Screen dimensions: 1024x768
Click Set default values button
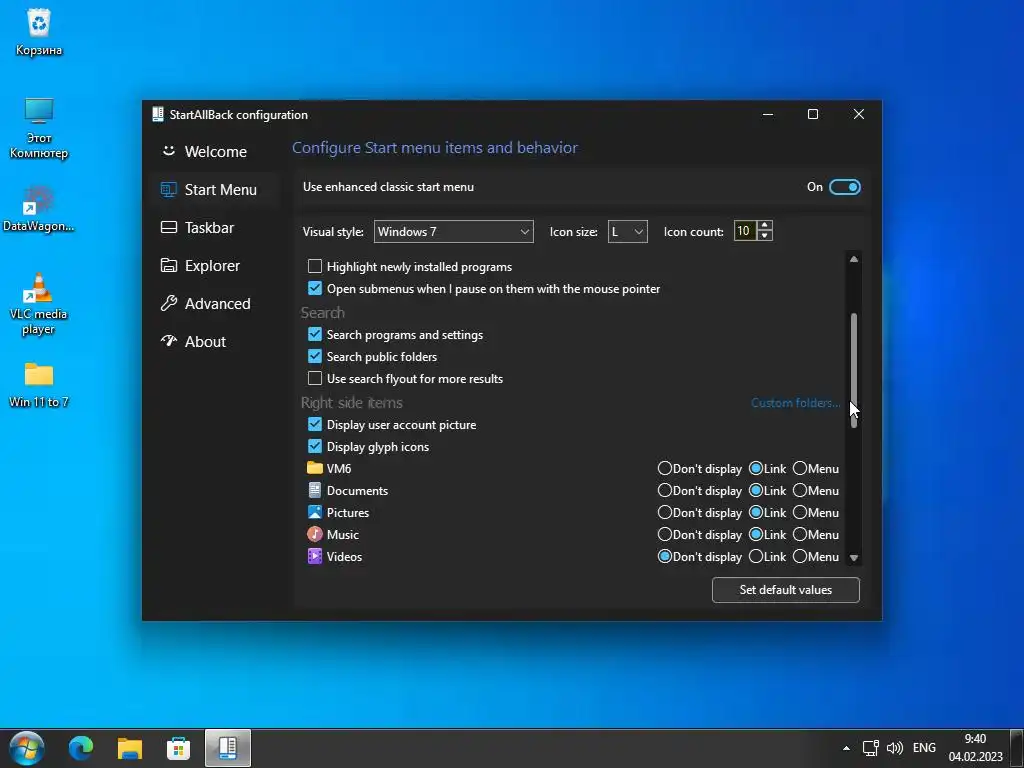pyautogui.click(x=786, y=590)
